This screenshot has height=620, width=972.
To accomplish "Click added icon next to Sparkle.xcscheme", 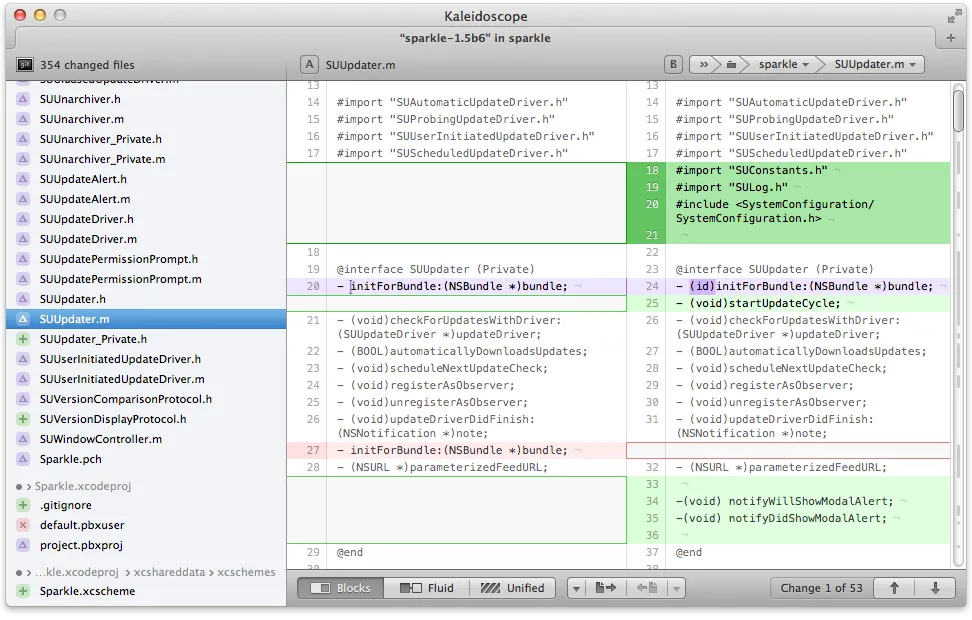I will [23, 591].
